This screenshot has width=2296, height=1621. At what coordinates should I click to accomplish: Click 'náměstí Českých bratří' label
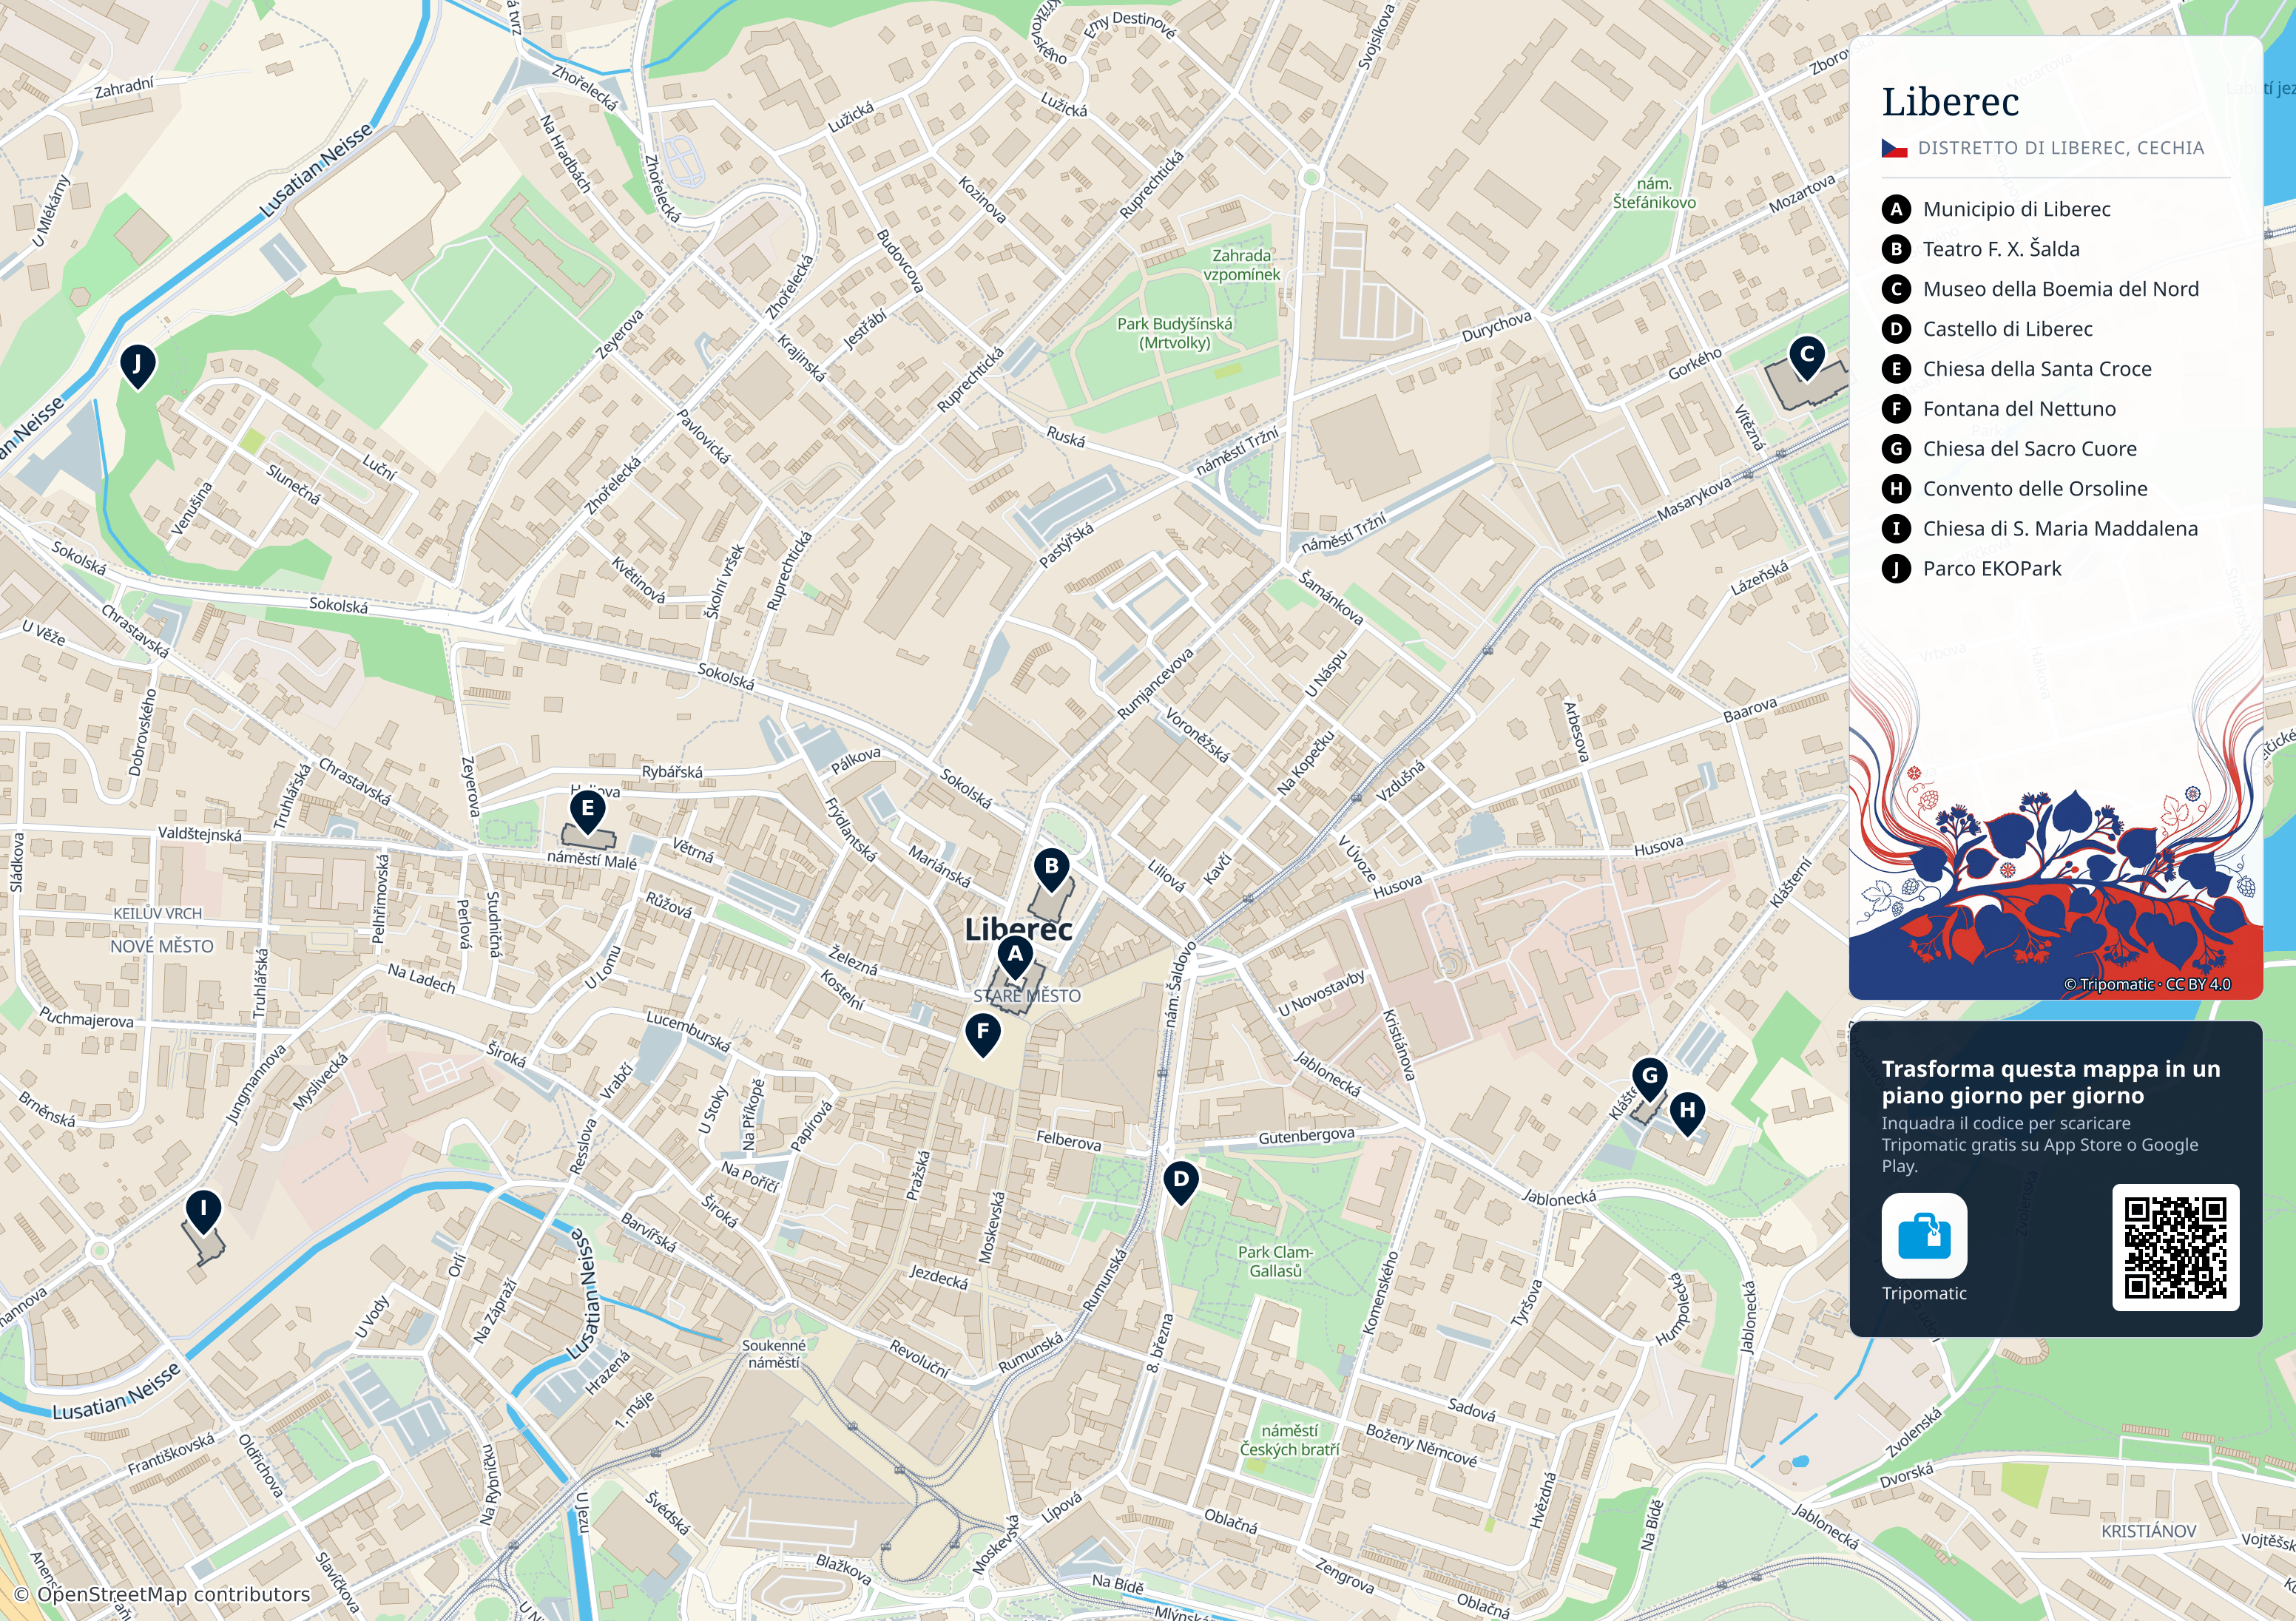click(1289, 1440)
